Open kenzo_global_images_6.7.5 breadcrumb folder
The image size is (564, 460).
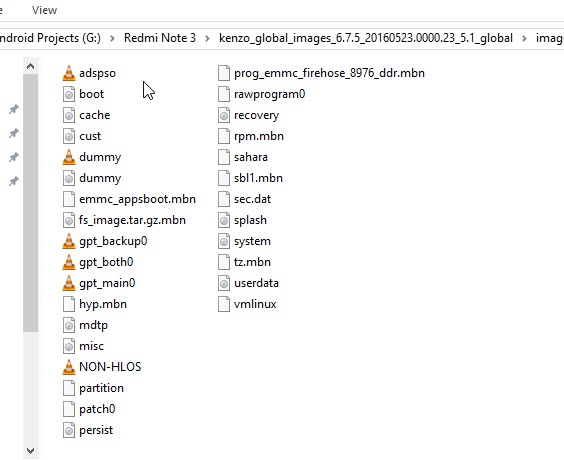pyautogui.click(x=366, y=38)
